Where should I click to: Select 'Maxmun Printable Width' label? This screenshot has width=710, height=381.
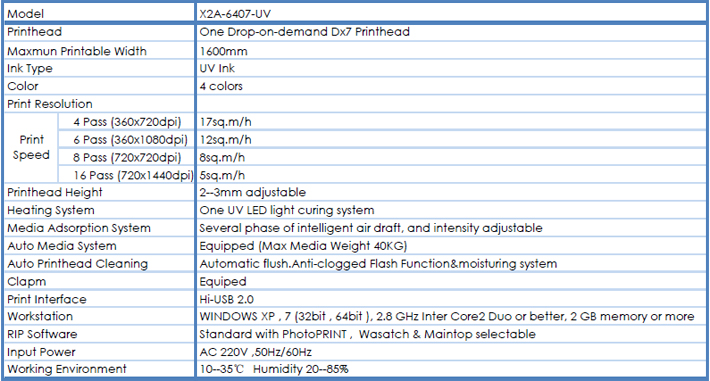pos(77,51)
